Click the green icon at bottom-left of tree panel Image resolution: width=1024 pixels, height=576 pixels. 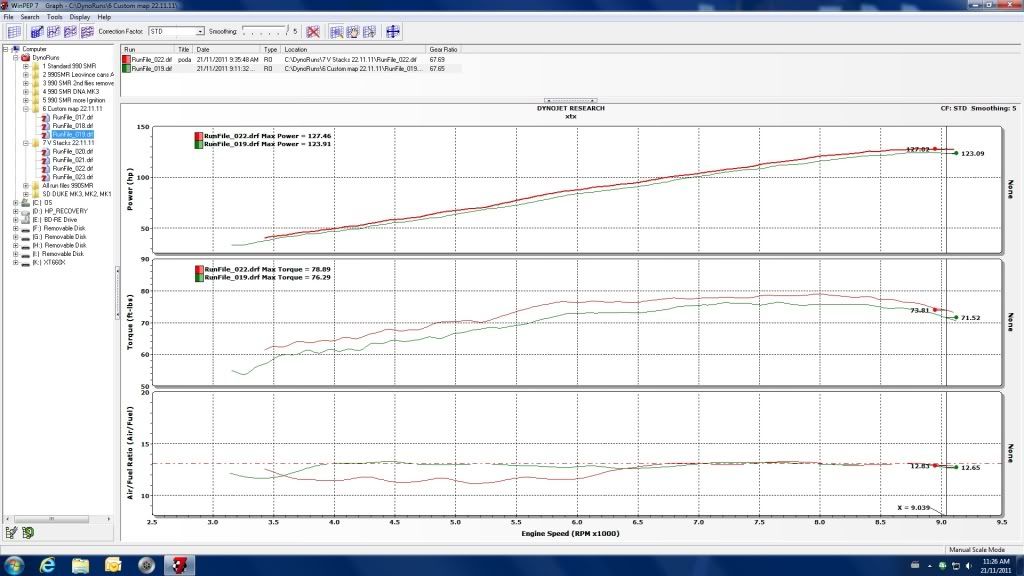27,532
